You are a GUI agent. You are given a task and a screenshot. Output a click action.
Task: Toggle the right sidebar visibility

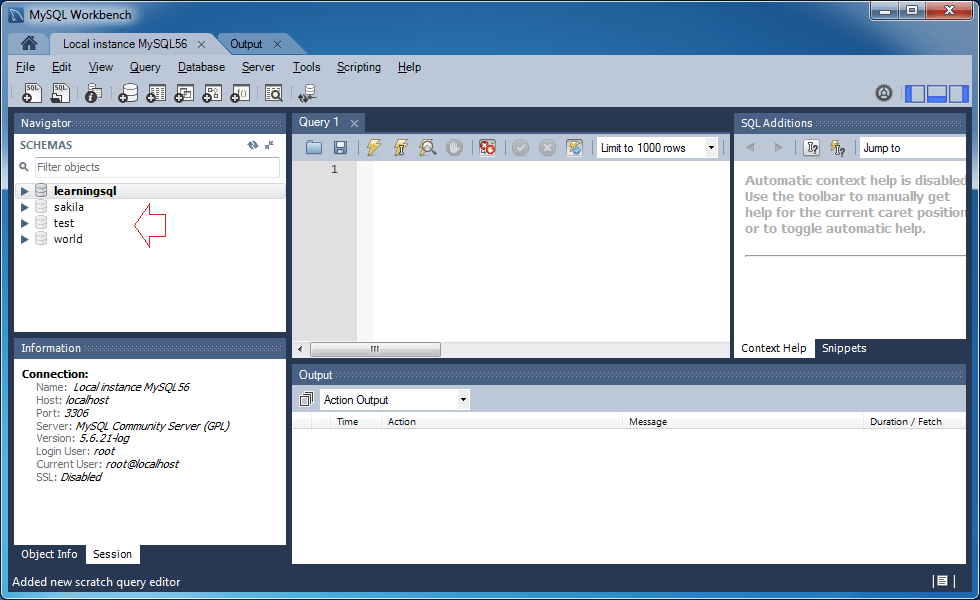(x=958, y=94)
